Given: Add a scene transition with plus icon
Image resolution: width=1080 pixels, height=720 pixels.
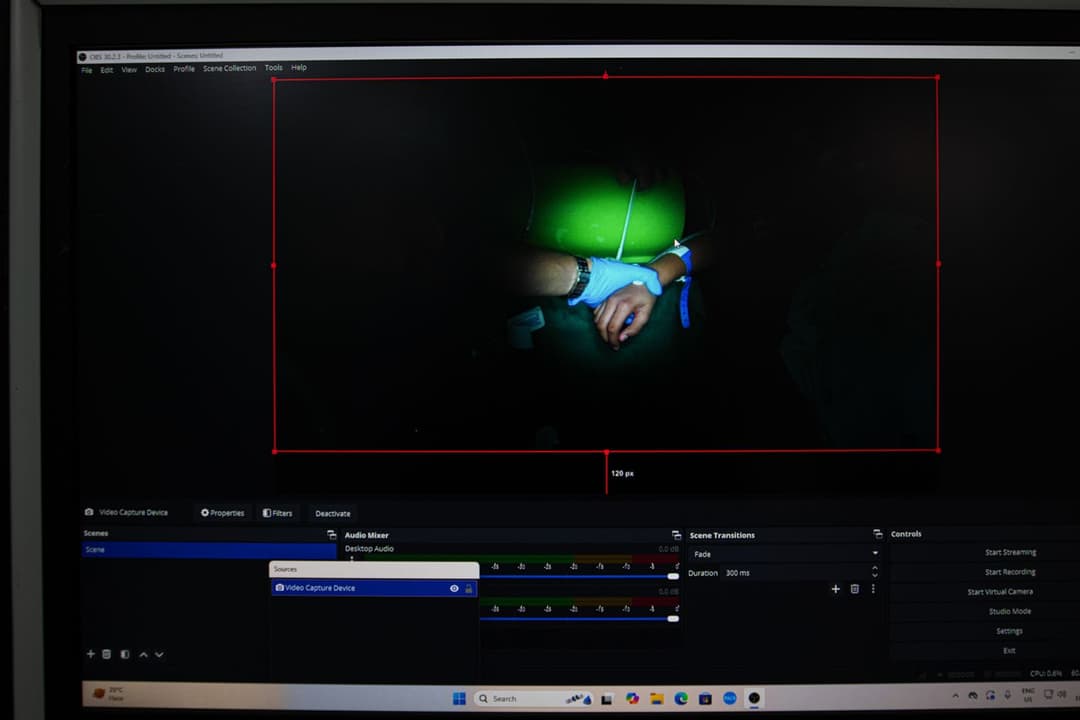Looking at the screenshot, I should tap(836, 589).
